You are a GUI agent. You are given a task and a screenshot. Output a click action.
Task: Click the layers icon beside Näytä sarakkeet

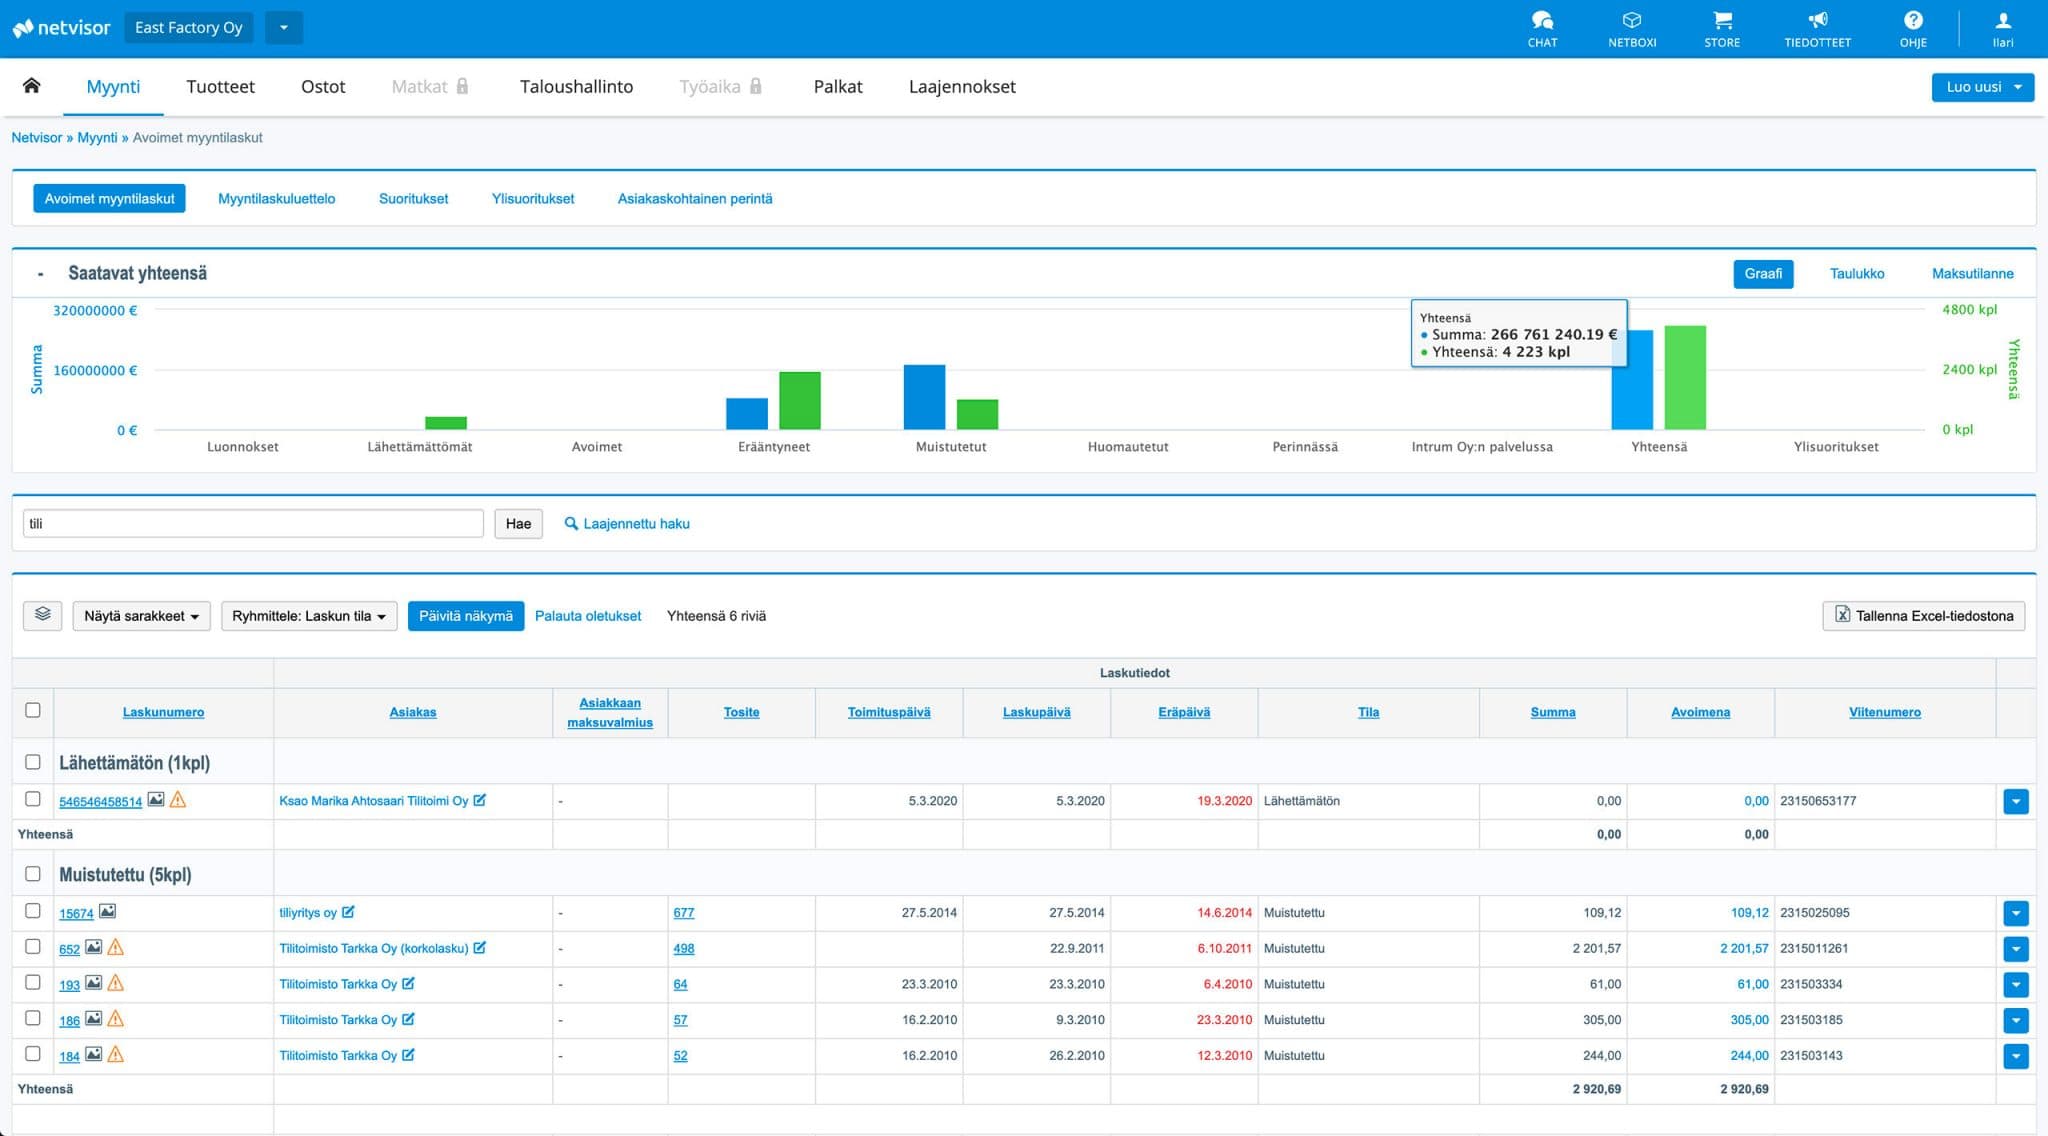(x=42, y=615)
